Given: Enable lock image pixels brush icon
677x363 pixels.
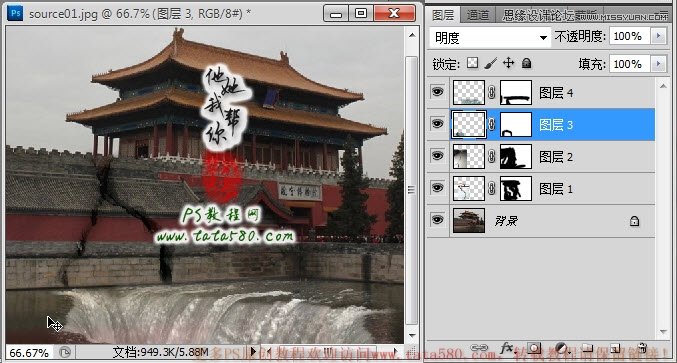Looking at the screenshot, I should (490, 63).
